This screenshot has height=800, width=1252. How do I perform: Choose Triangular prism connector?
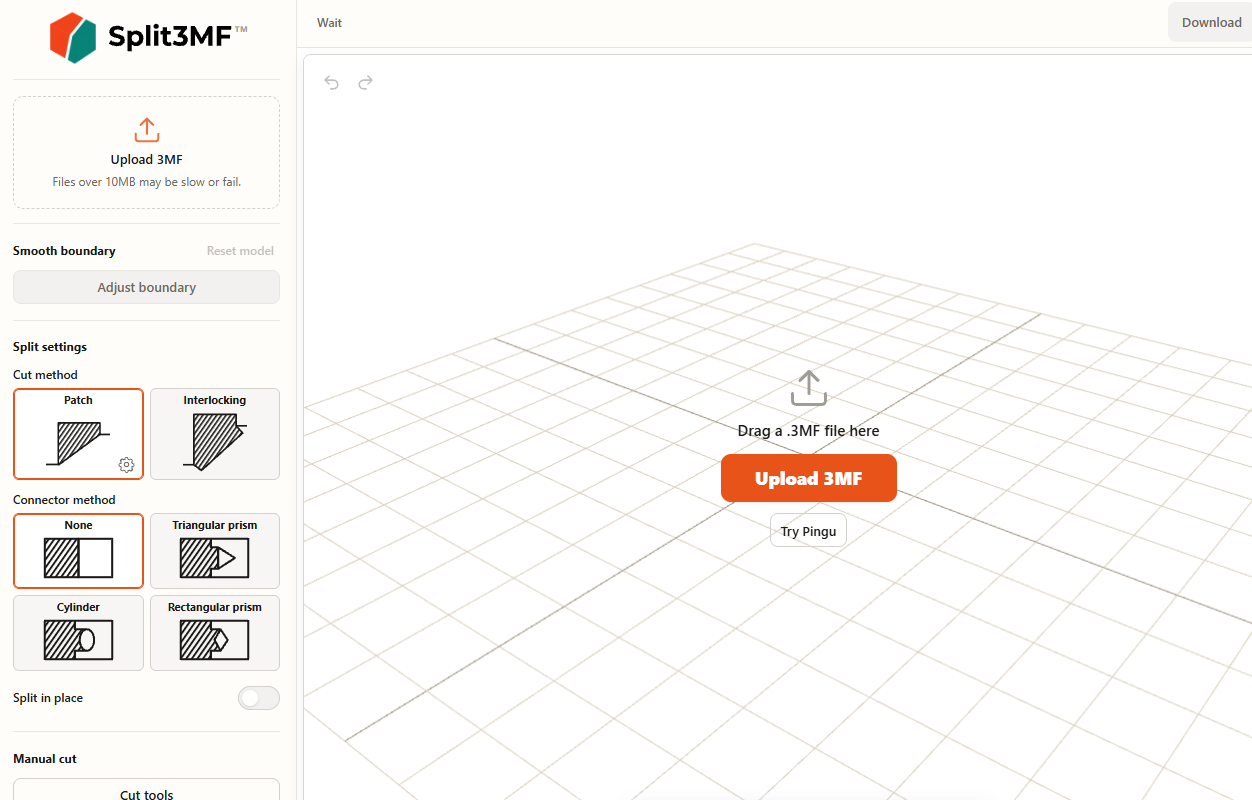point(215,551)
